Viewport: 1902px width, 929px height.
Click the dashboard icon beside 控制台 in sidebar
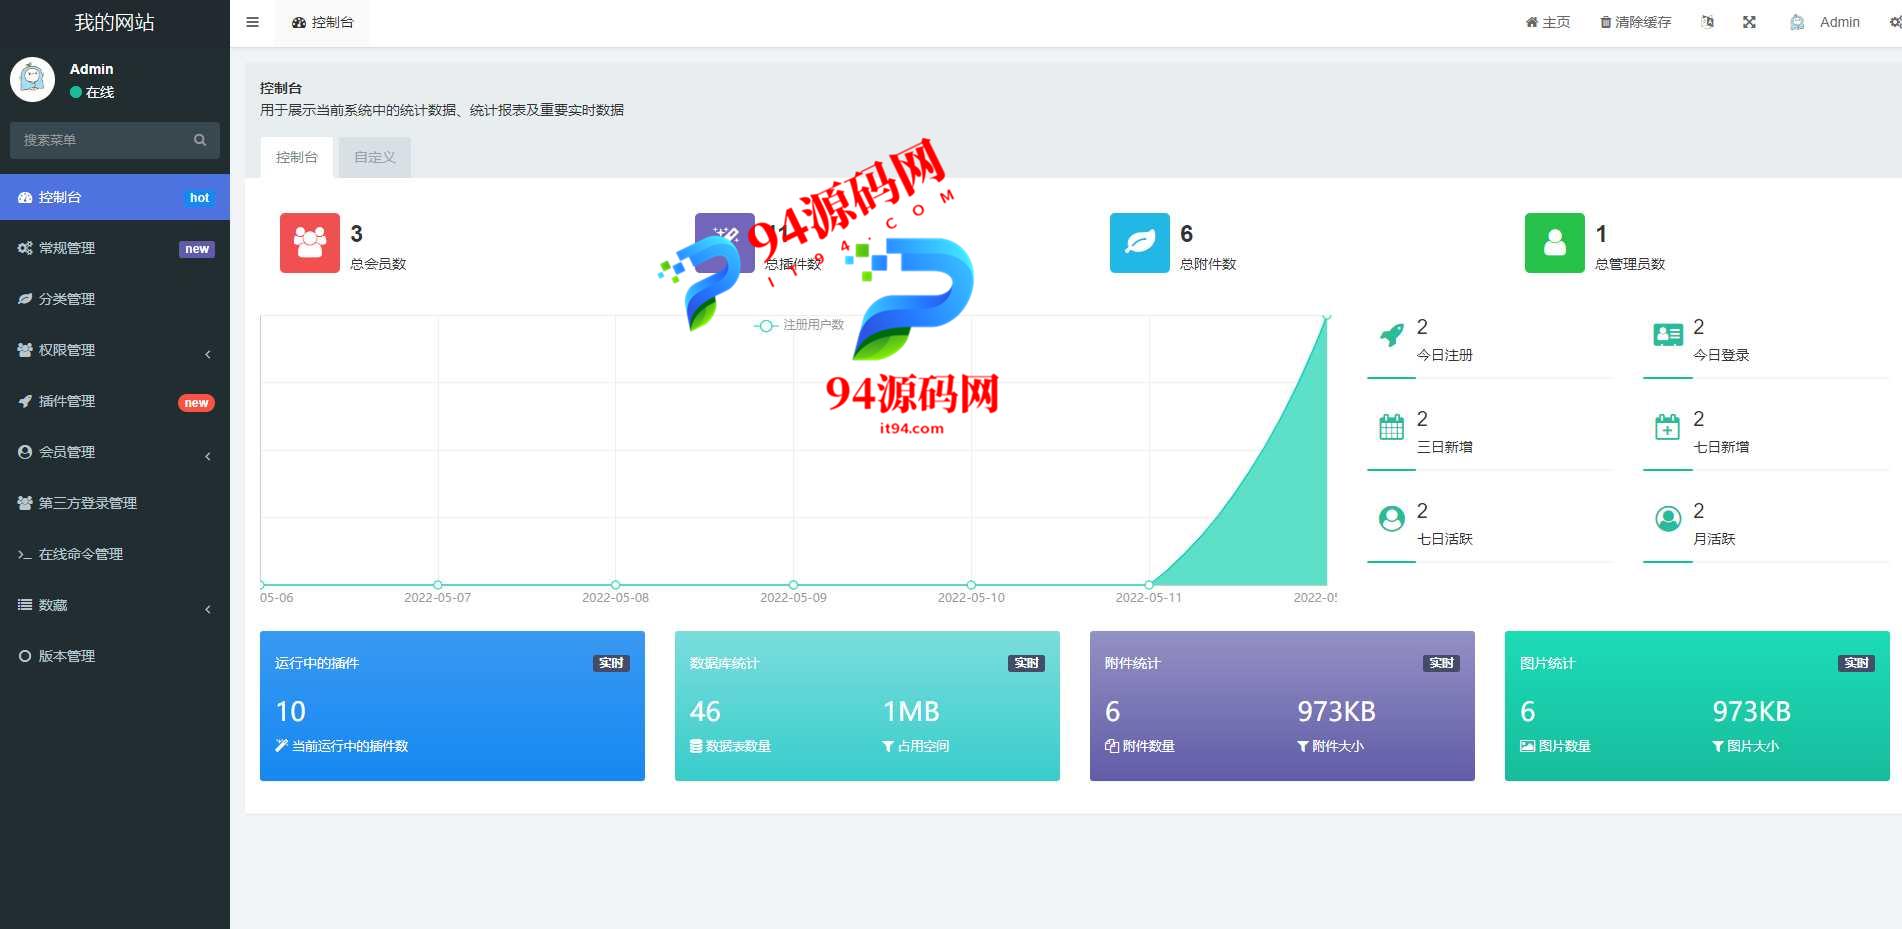(25, 198)
